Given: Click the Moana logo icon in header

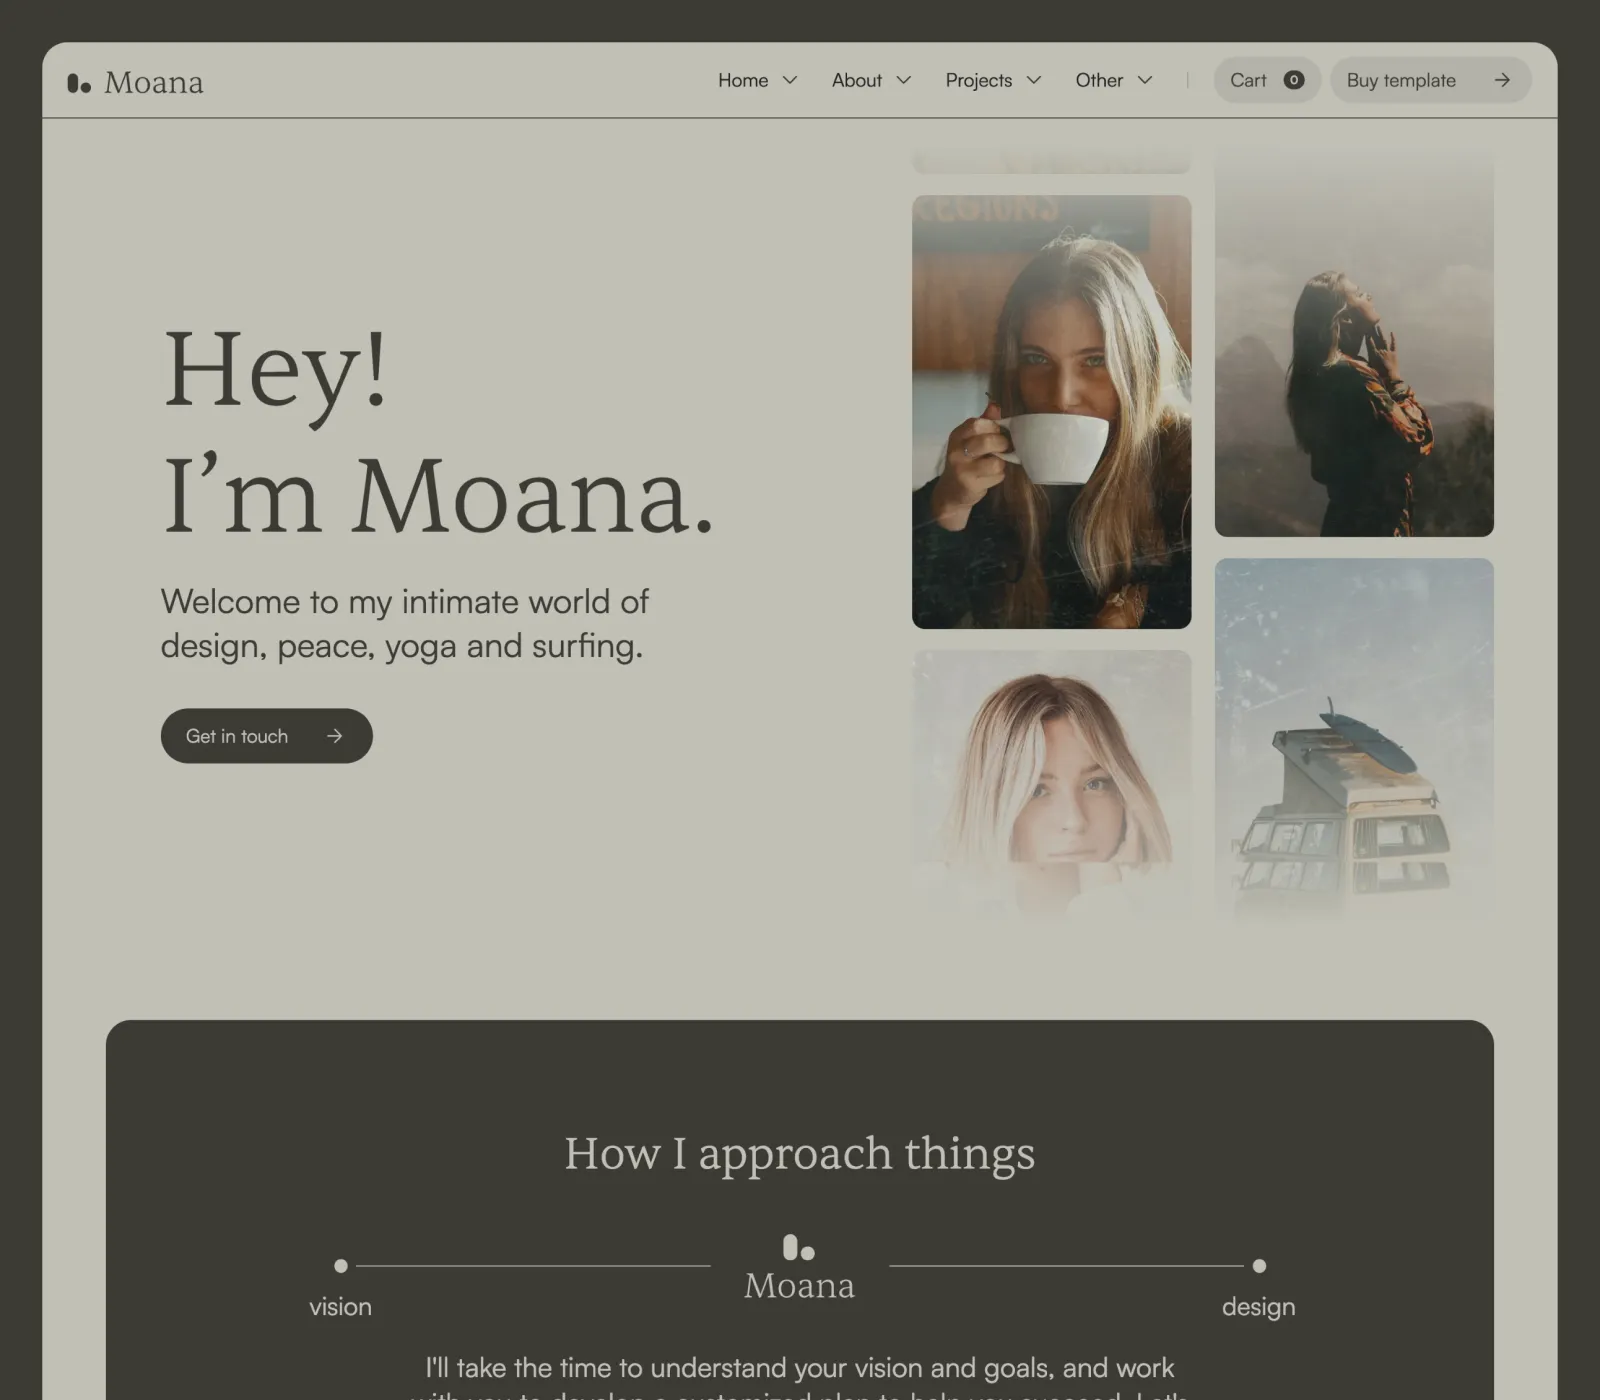Looking at the screenshot, I should [x=79, y=83].
